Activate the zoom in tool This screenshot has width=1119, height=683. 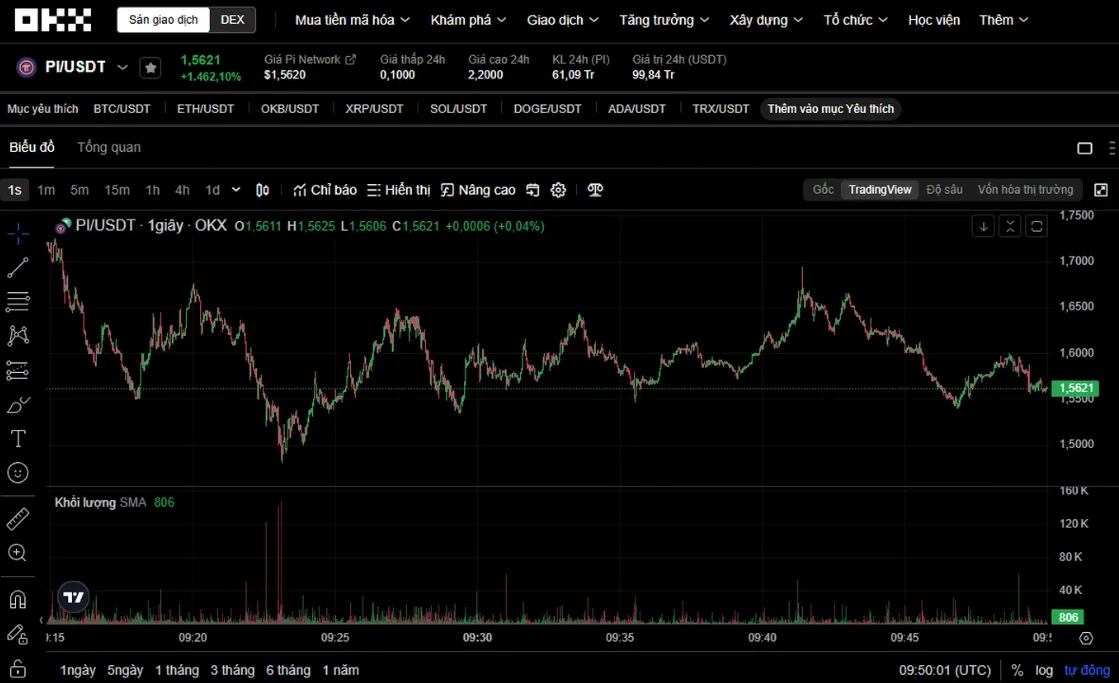[18, 553]
